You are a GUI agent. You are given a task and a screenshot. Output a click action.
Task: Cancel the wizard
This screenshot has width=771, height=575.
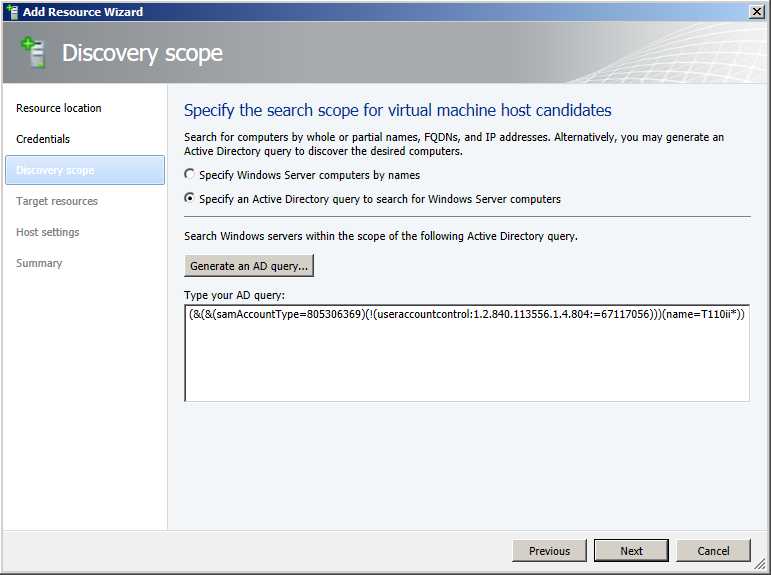(713, 551)
